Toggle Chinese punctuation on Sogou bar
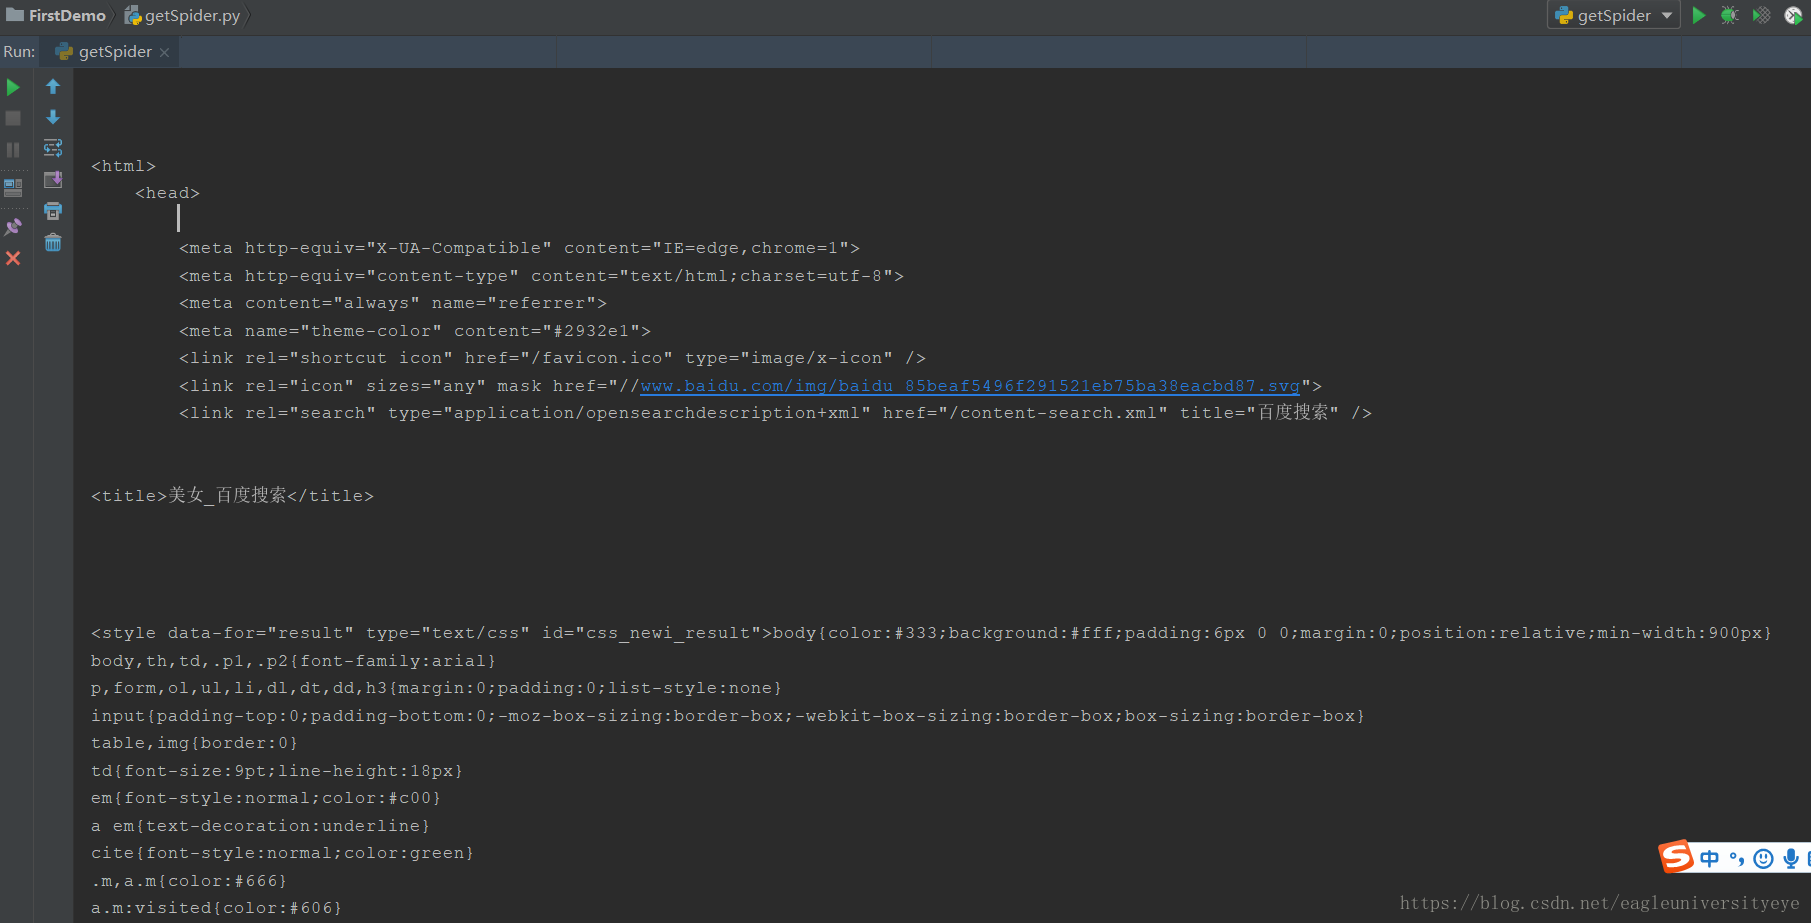This screenshot has height=923, width=1811. coord(1736,858)
